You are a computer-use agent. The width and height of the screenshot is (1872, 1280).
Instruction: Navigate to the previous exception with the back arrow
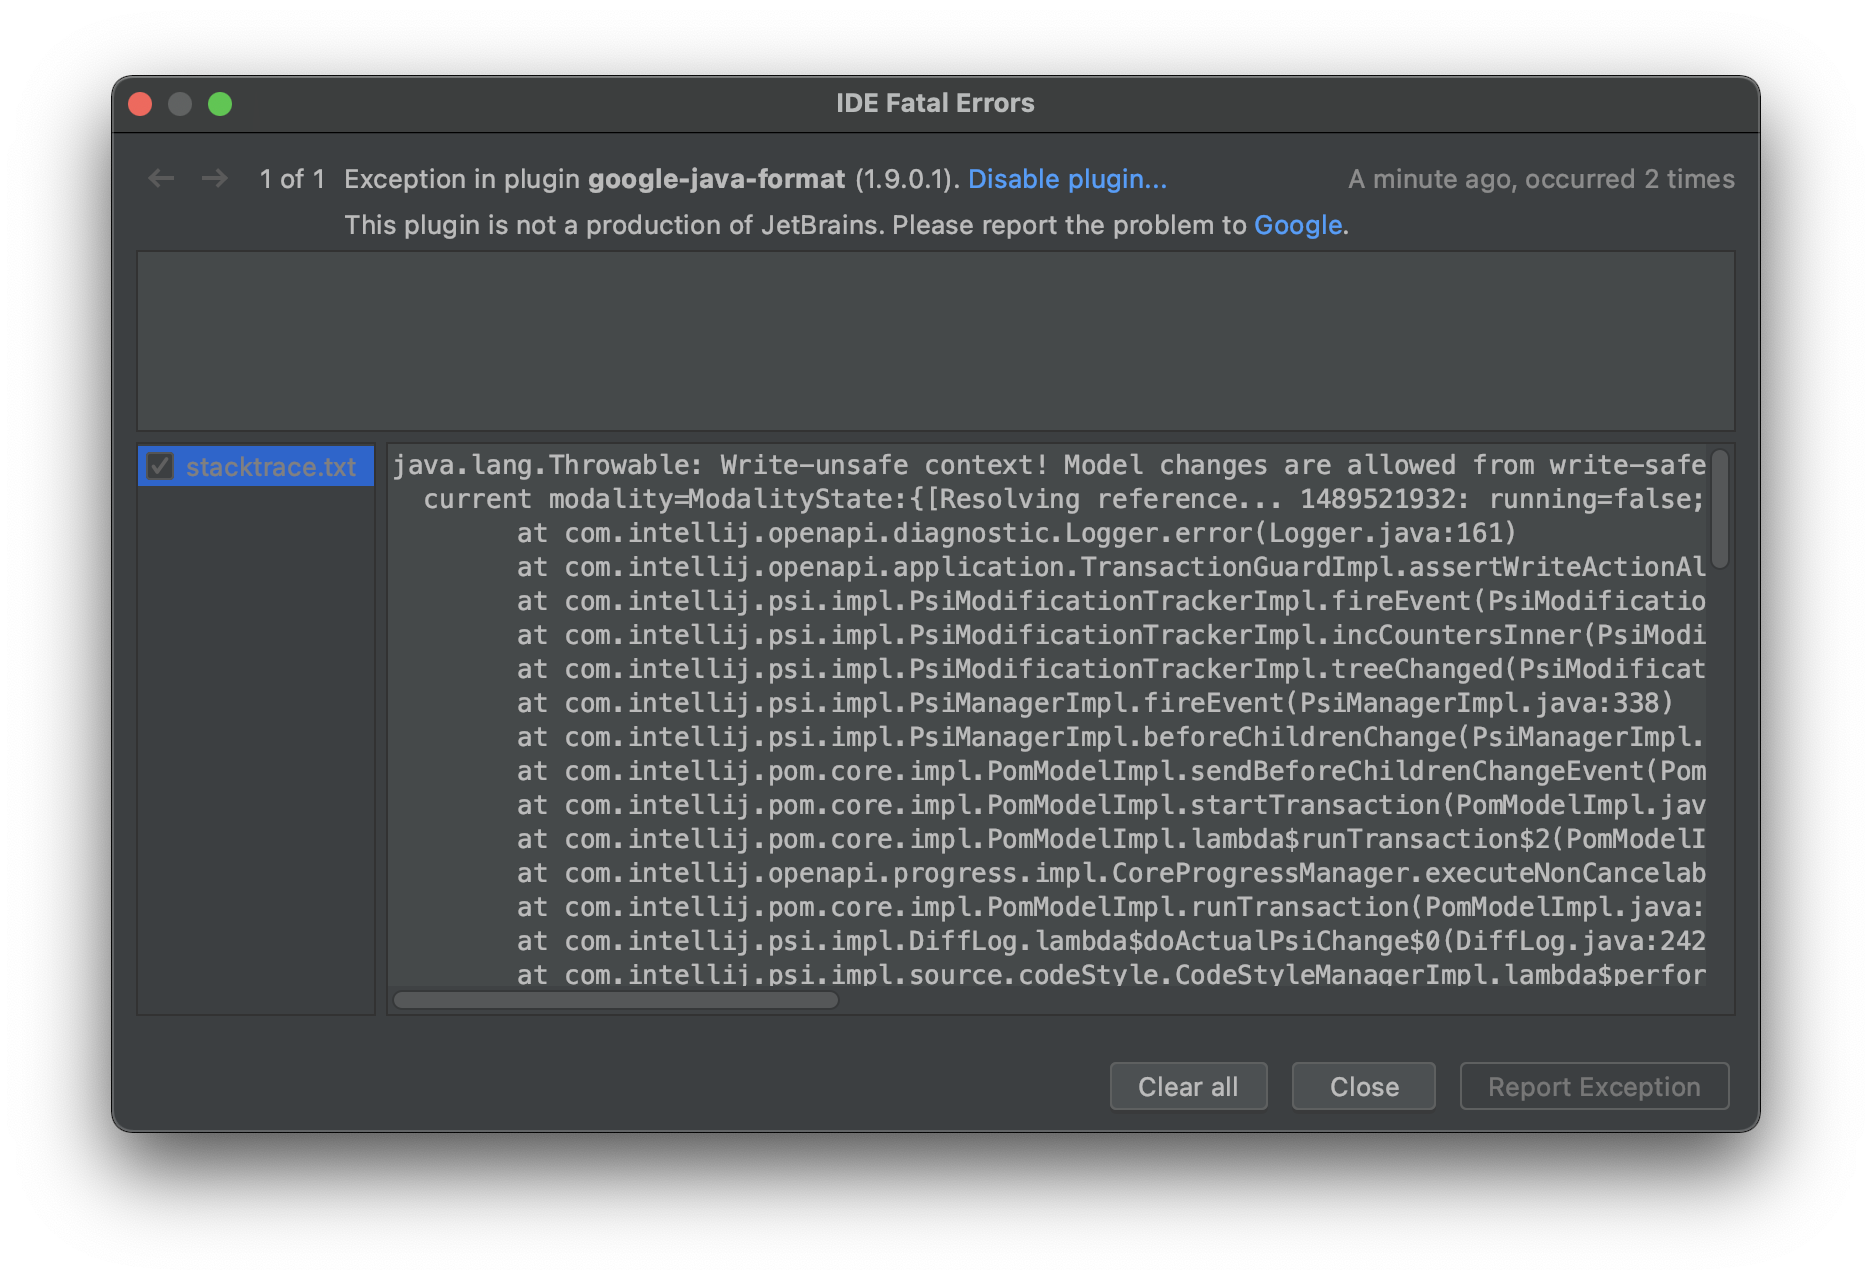click(161, 178)
